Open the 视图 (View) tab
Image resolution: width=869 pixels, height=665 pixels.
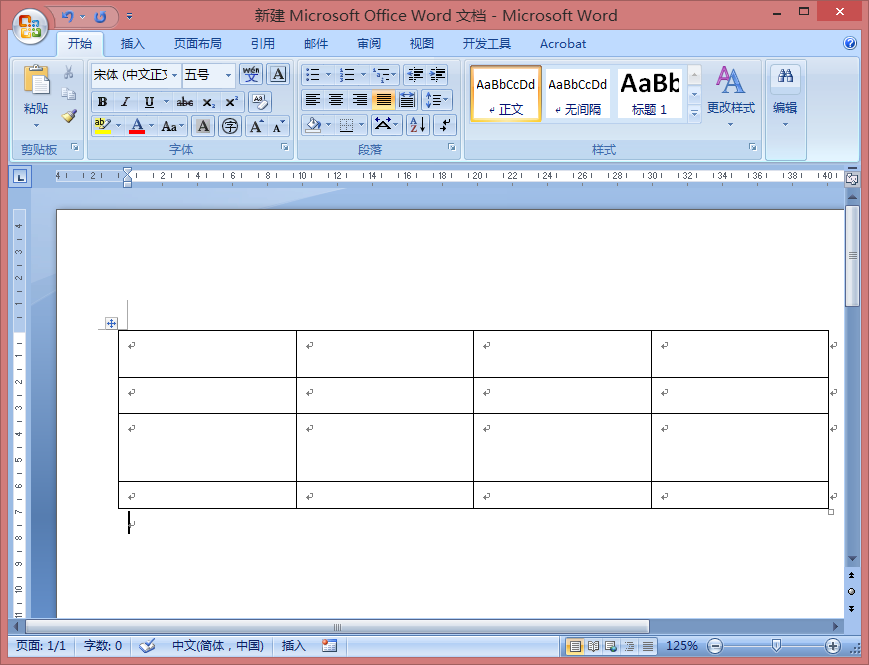(x=421, y=44)
